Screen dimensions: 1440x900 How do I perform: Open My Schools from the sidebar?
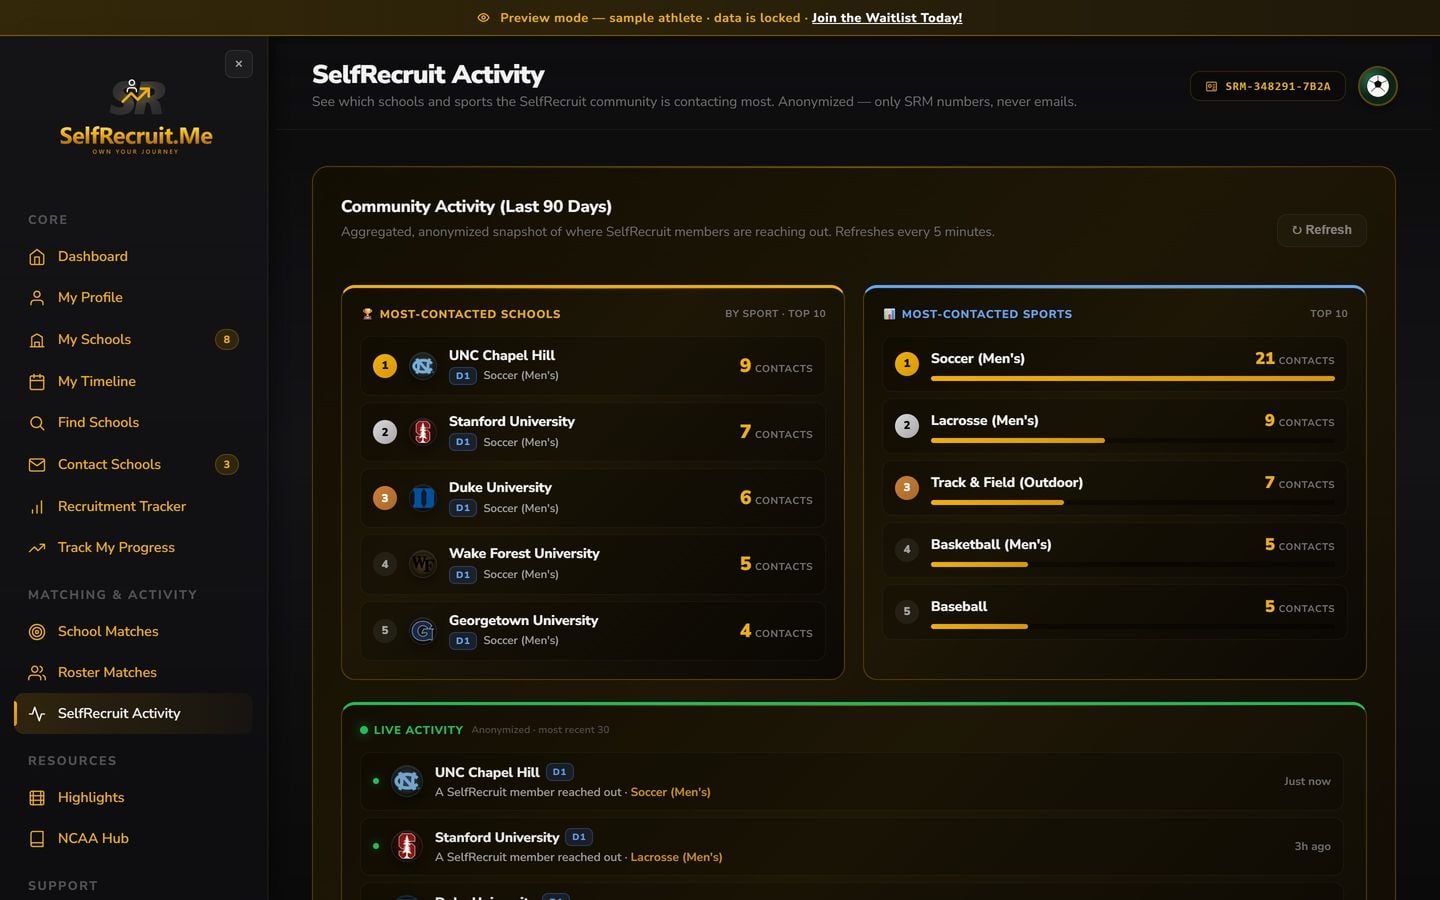[133, 340]
